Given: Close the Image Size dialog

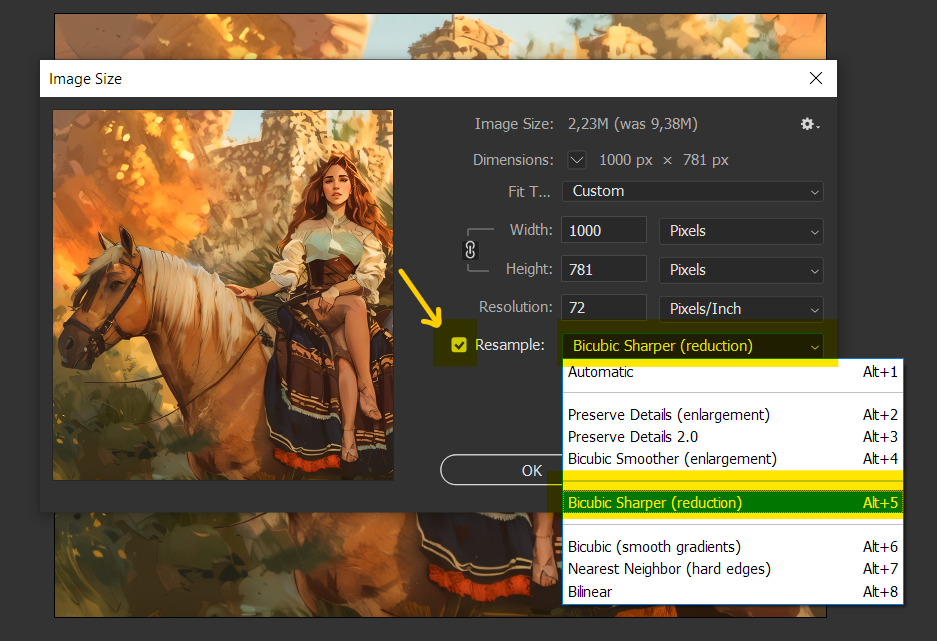Looking at the screenshot, I should pyautogui.click(x=816, y=78).
